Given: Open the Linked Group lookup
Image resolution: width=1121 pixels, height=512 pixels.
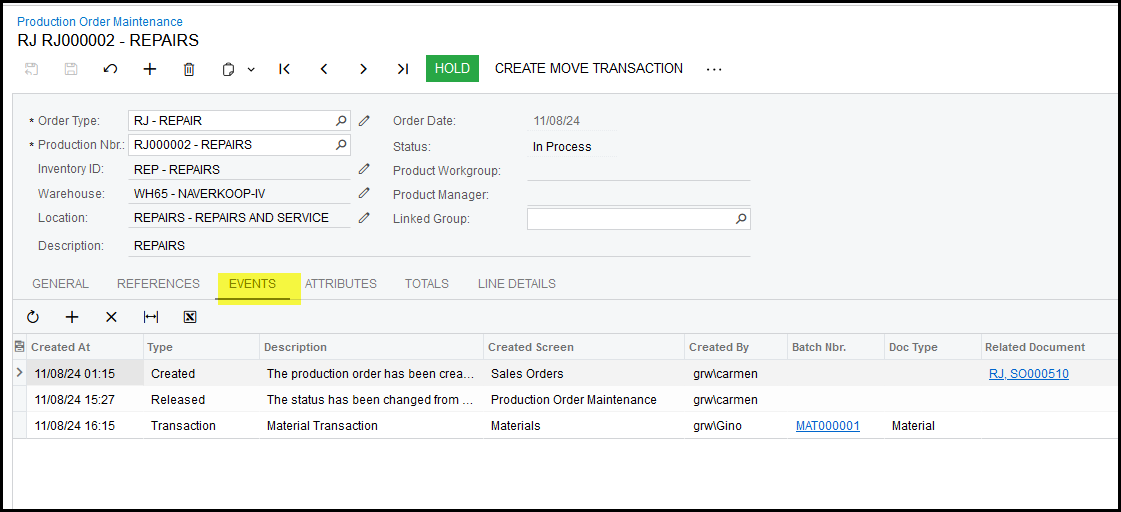Looking at the screenshot, I should [741, 219].
